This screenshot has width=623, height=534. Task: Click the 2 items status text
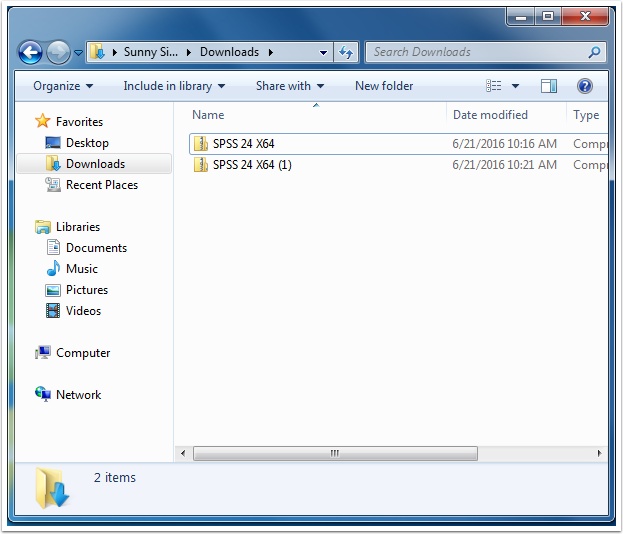(x=114, y=477)
